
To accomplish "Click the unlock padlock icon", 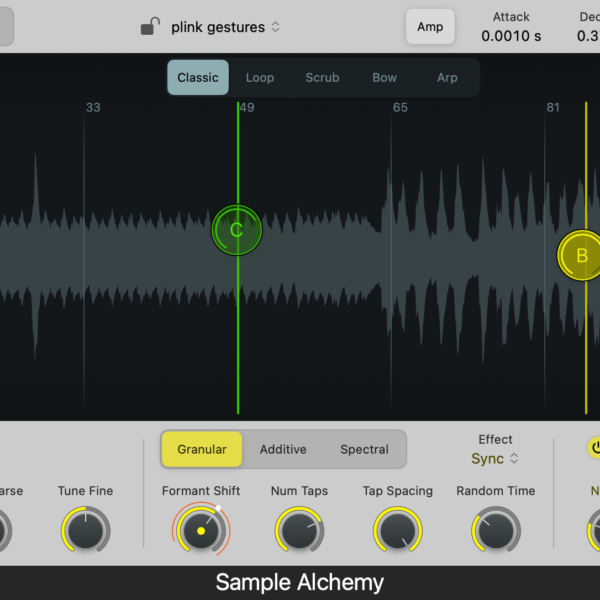I will [150, 26].
